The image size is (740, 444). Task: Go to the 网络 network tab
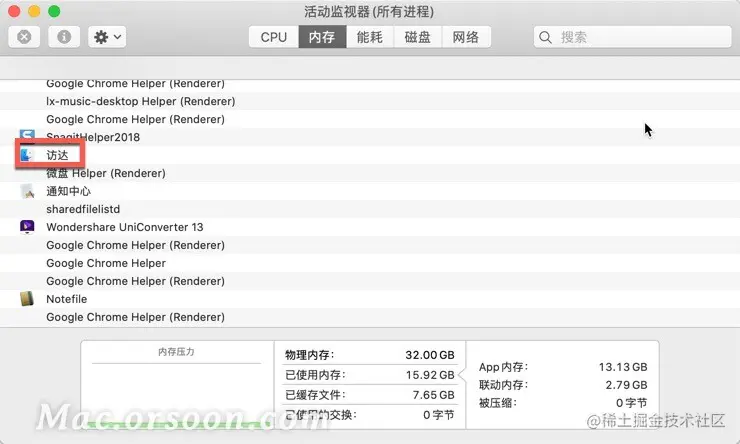click(x=466, y=37)
